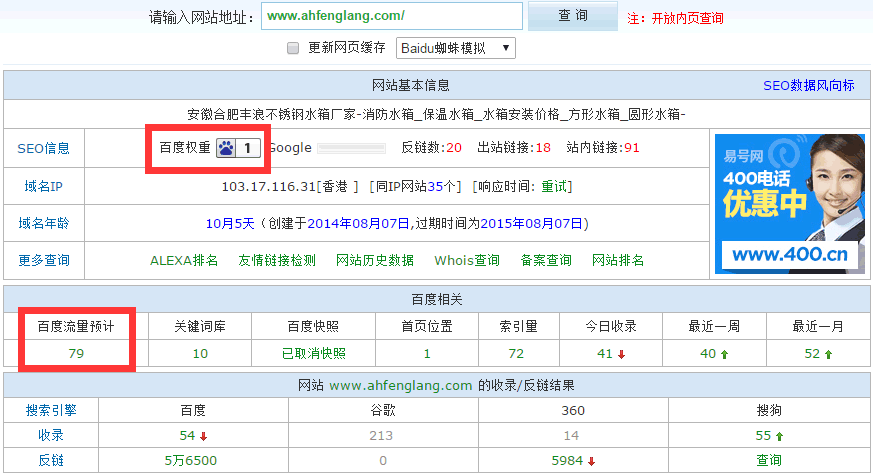
Task: Click the 同IP网站 35 count link
Action: [435, 187]
